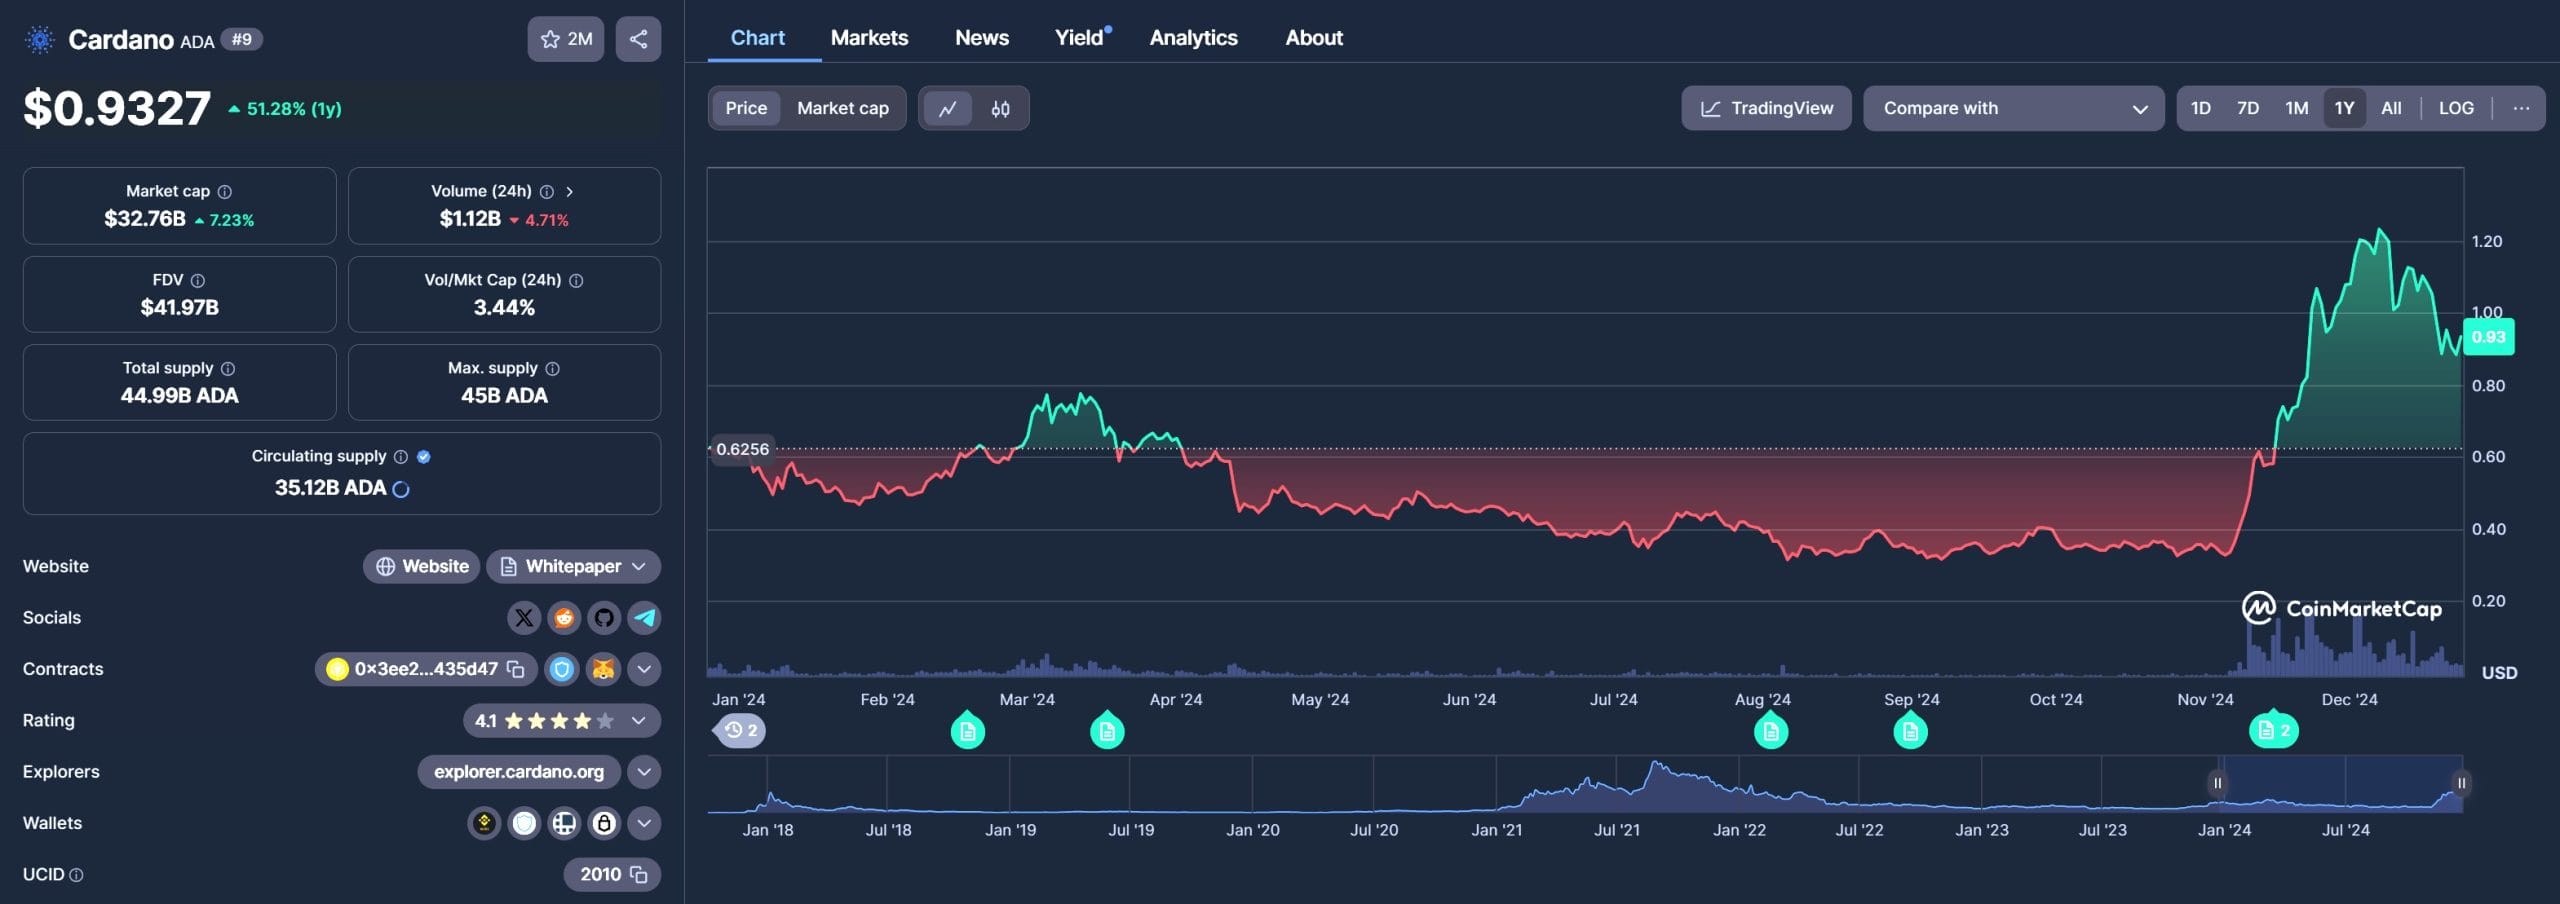Open the Binance wallet icon
This screenshot has height=904, width=2560.
[x=484, y=824]
